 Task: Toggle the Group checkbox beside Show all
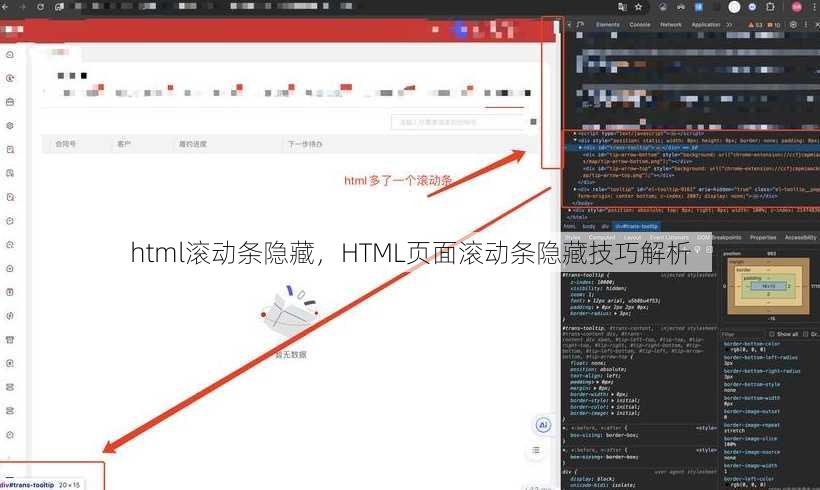805,334
